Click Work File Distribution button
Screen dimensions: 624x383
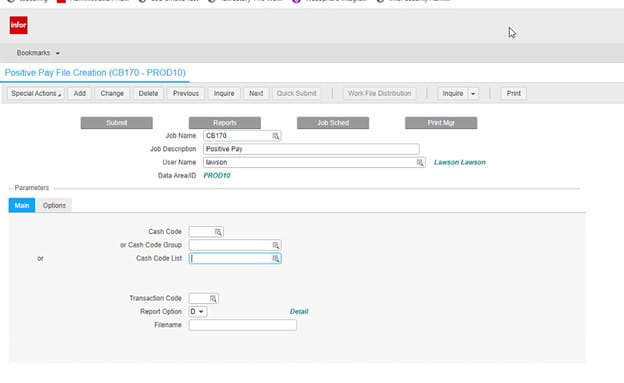(379, 94)
